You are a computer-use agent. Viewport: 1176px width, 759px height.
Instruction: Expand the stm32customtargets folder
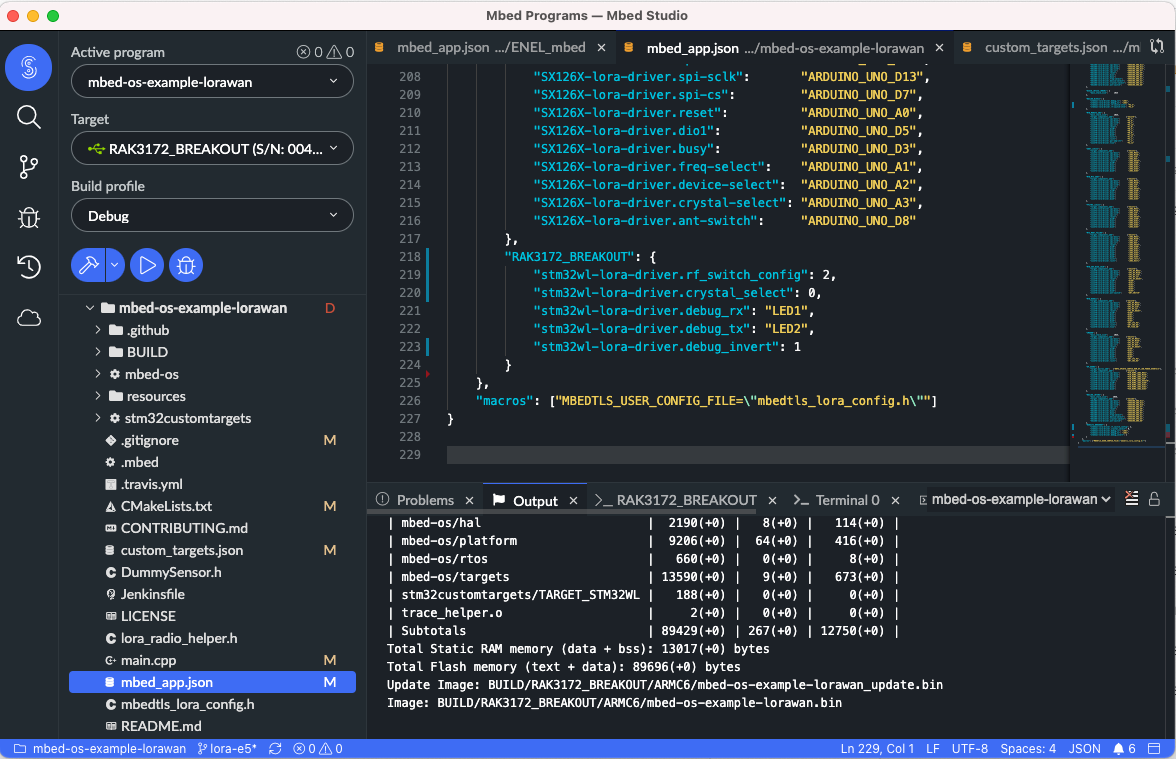pyautogui.click(x=98, y=418)
